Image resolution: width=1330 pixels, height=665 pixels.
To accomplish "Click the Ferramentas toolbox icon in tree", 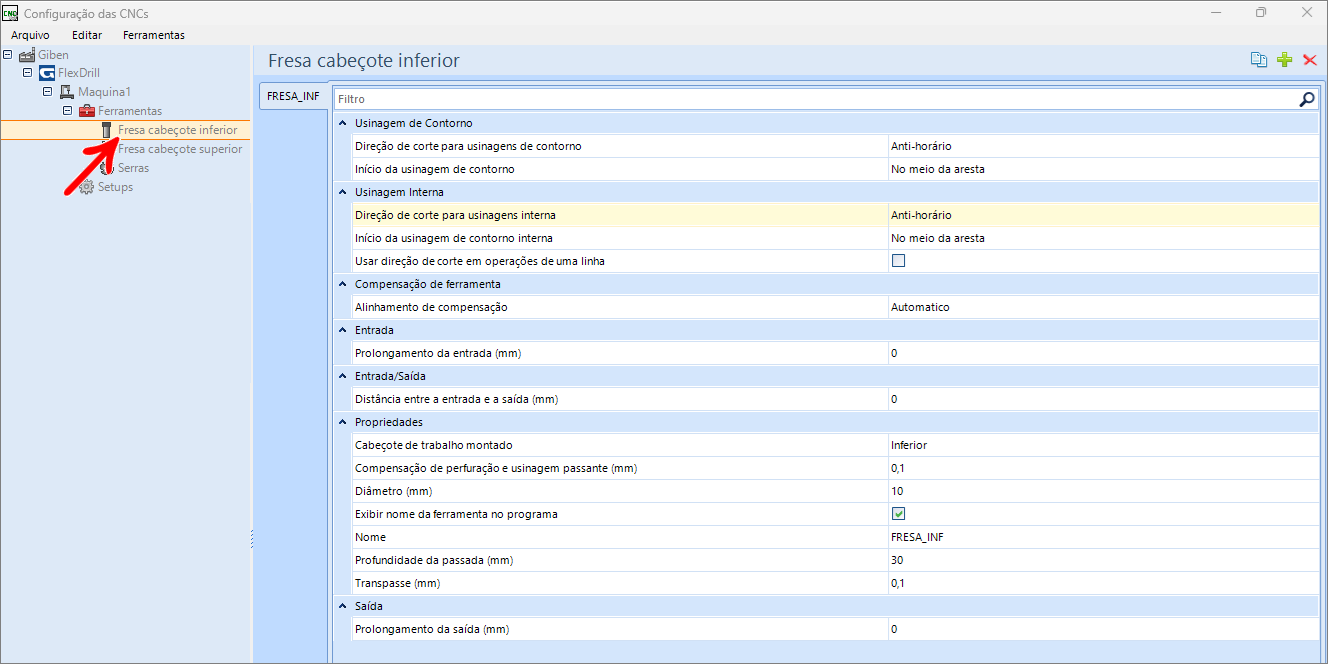I will click(x=87, y=111).
